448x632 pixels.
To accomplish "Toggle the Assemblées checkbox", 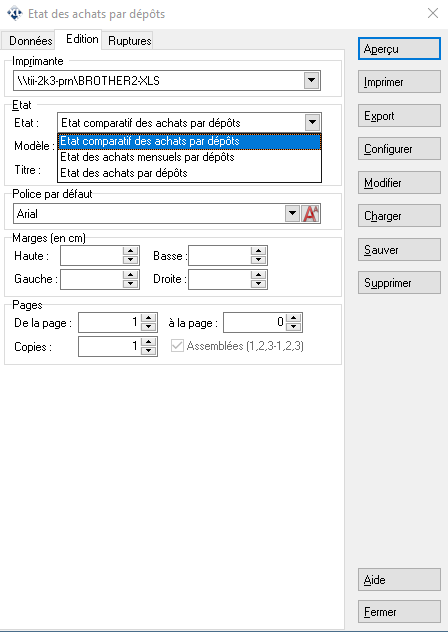I will [177, 346].
